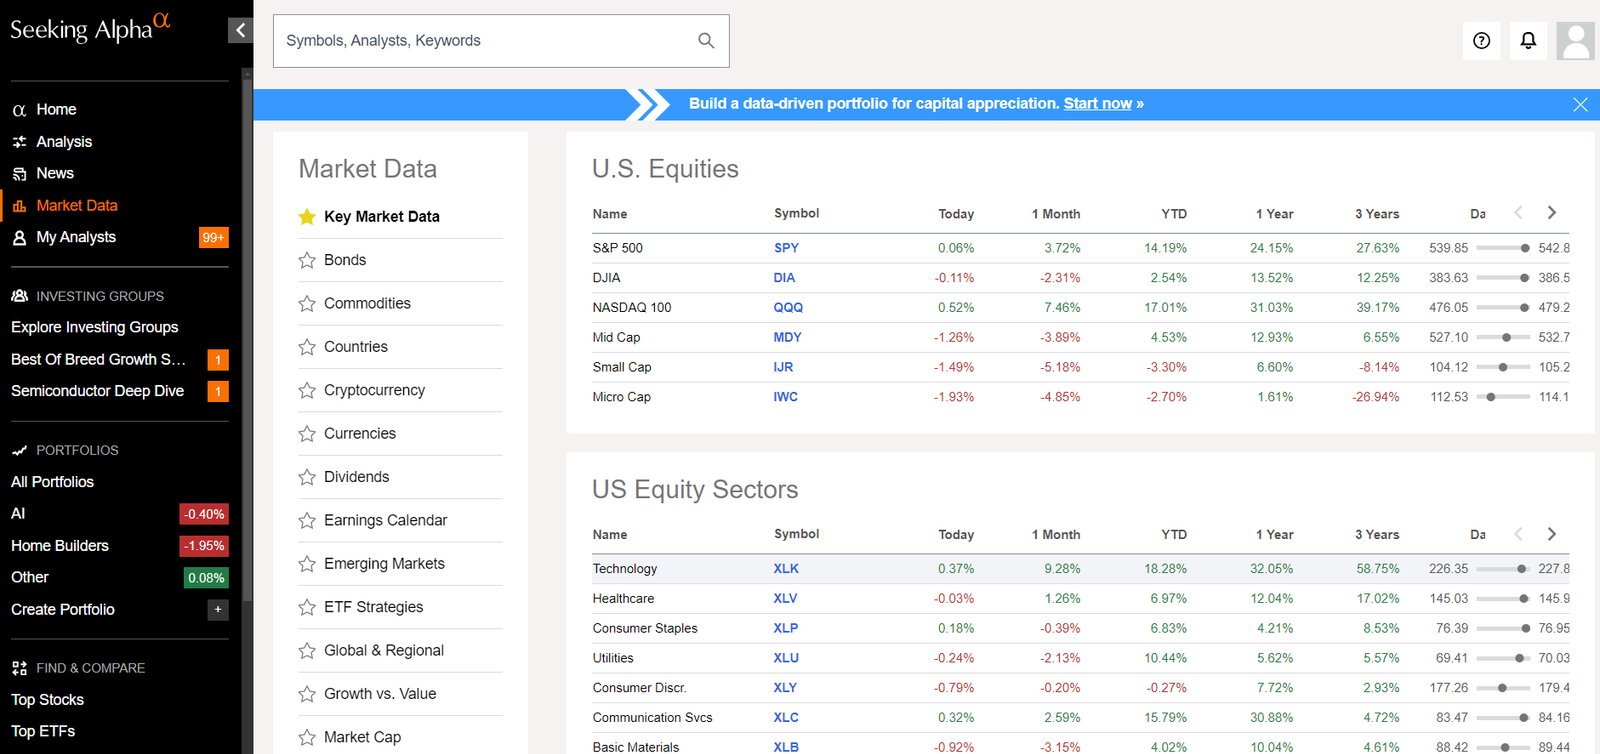1600x754 pixels.
Task: Toggle the star beside Dividends
Action: [307, 477]
